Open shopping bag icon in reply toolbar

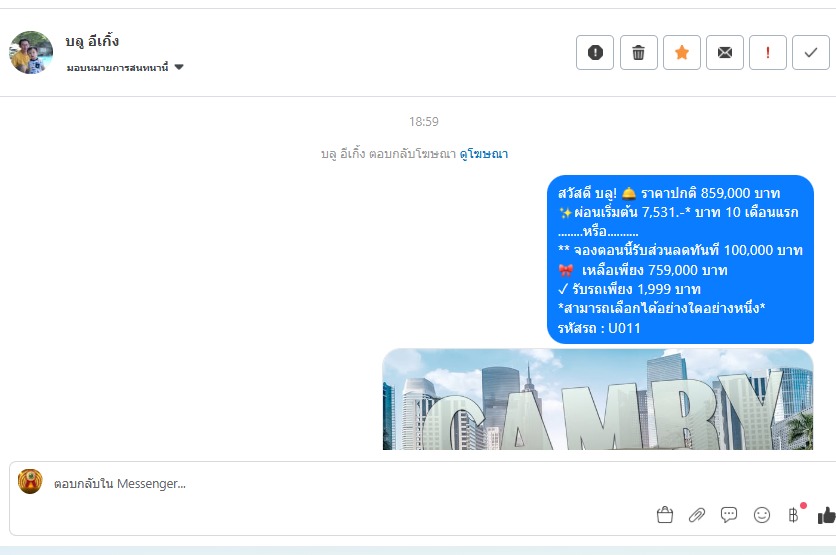coord(665,514)
